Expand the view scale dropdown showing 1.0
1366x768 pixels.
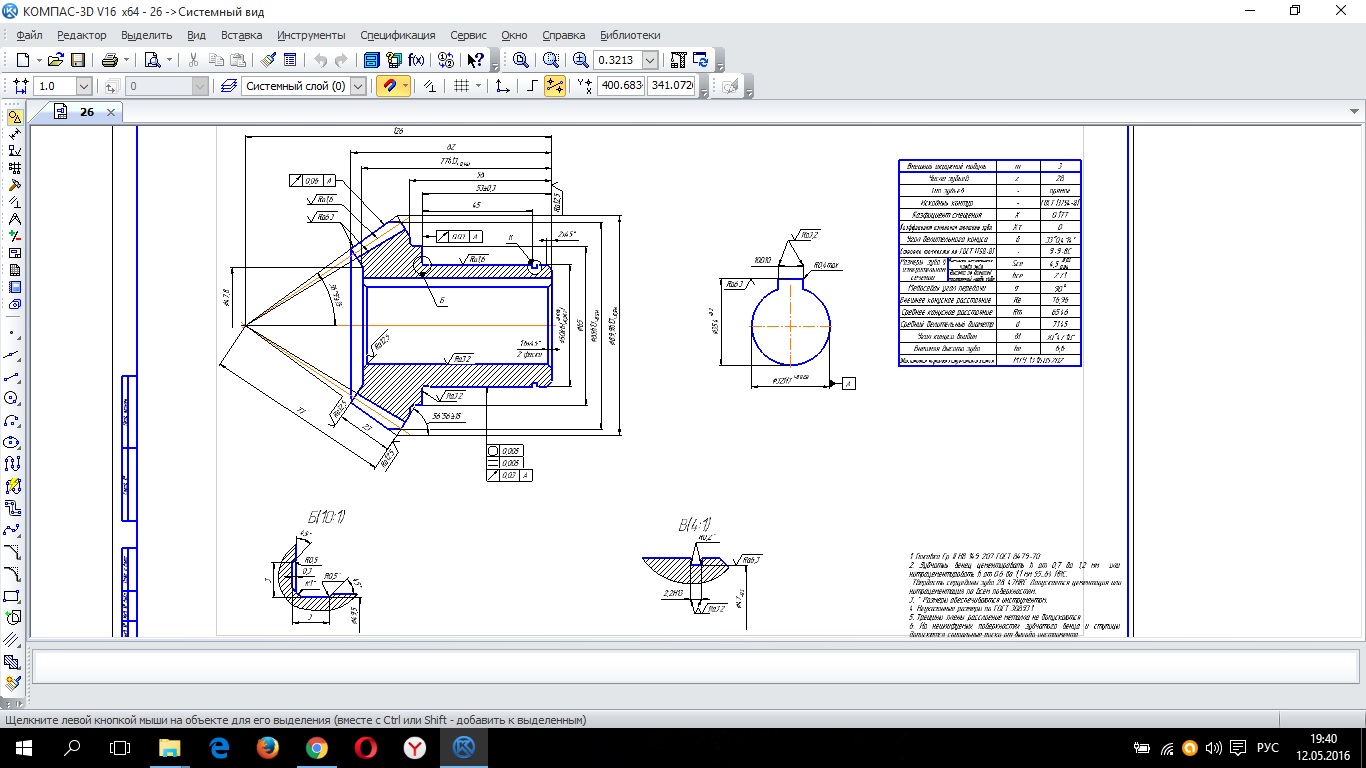(83, 86)
